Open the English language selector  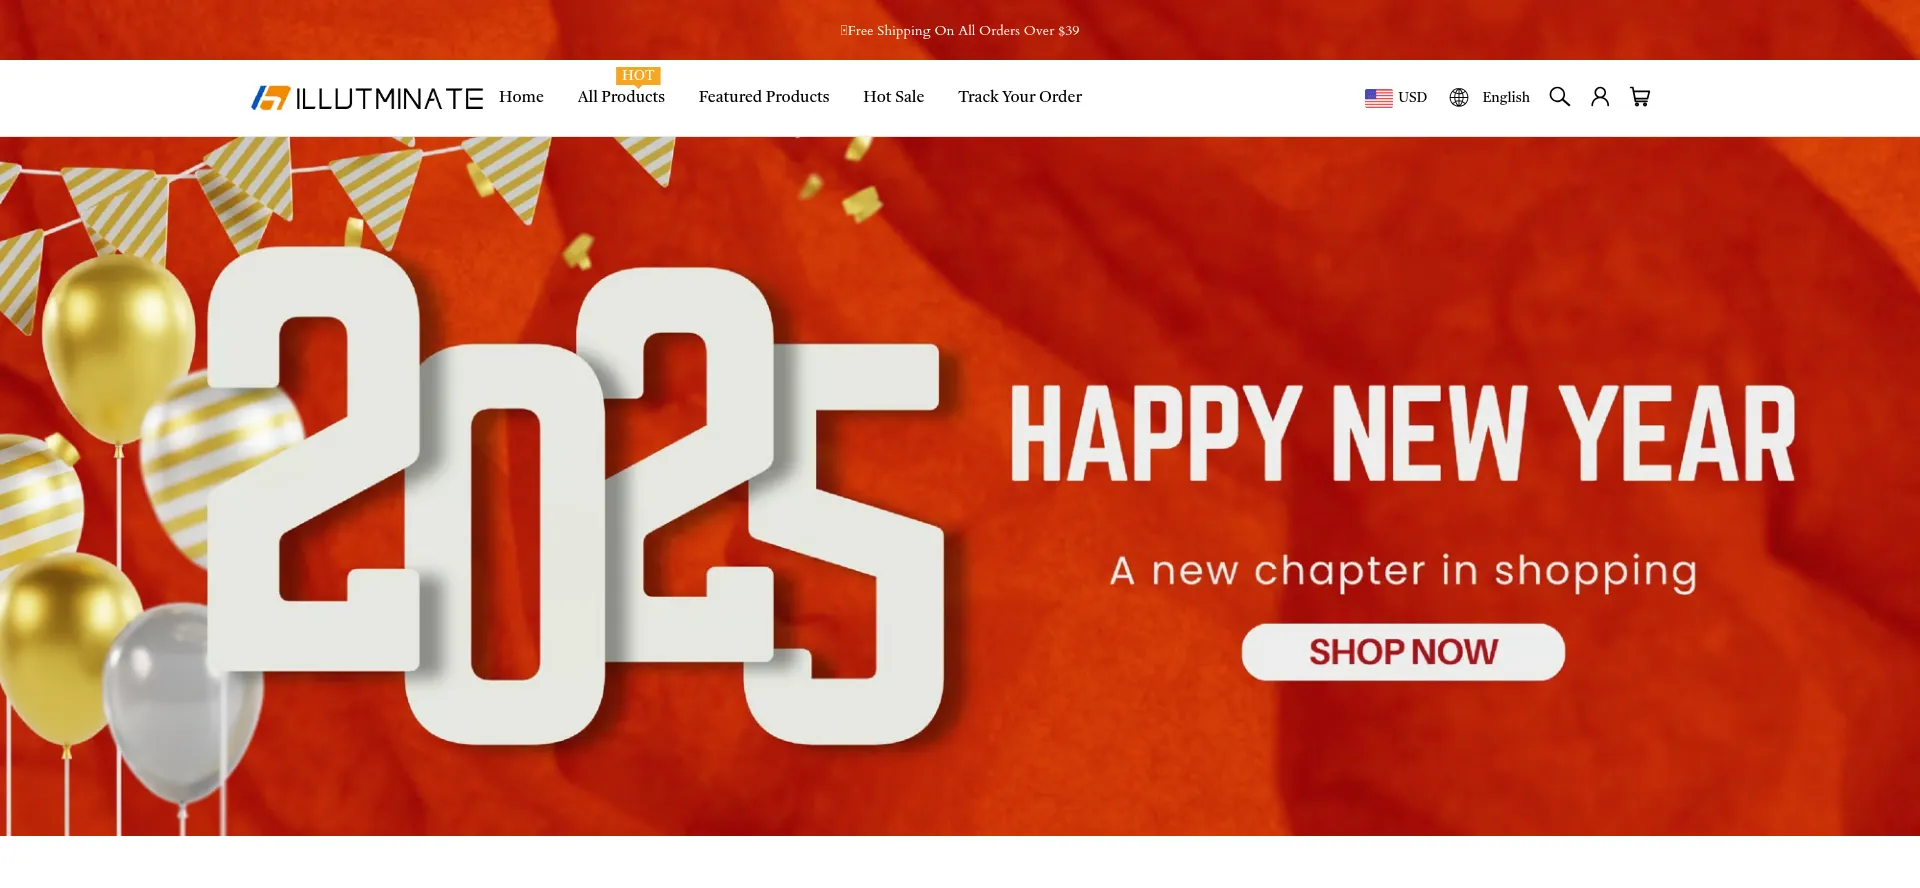[1490, 97]
